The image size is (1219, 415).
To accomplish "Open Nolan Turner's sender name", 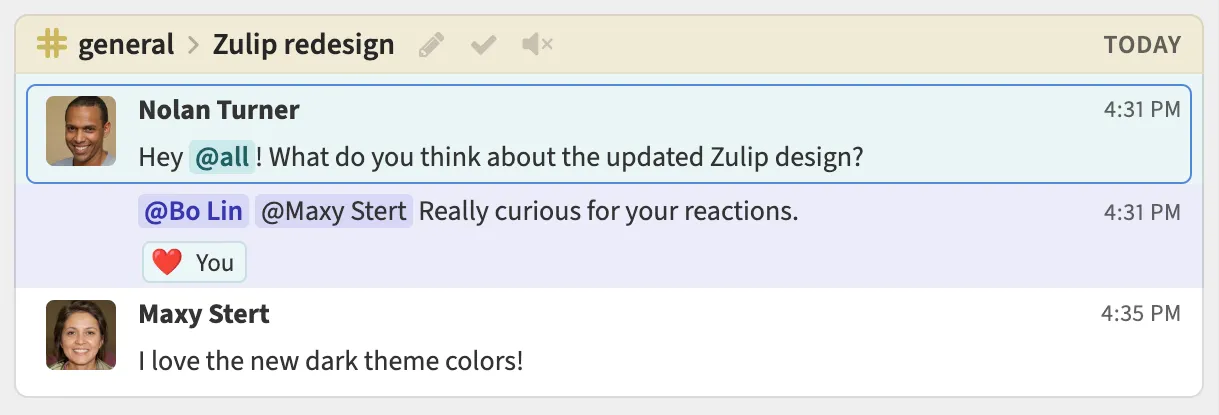I will tap(218, 110).
